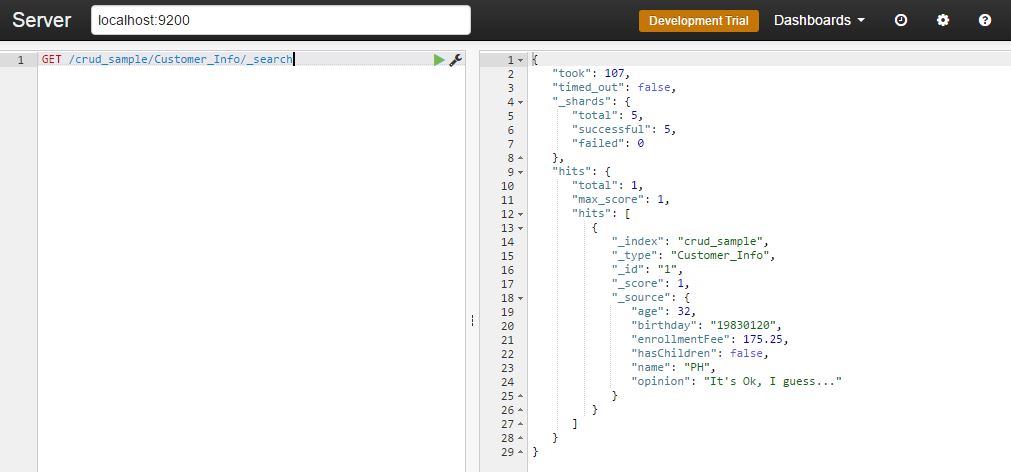
Task: Collapse the fold arrow on line 13
Action: coord(521,228)
